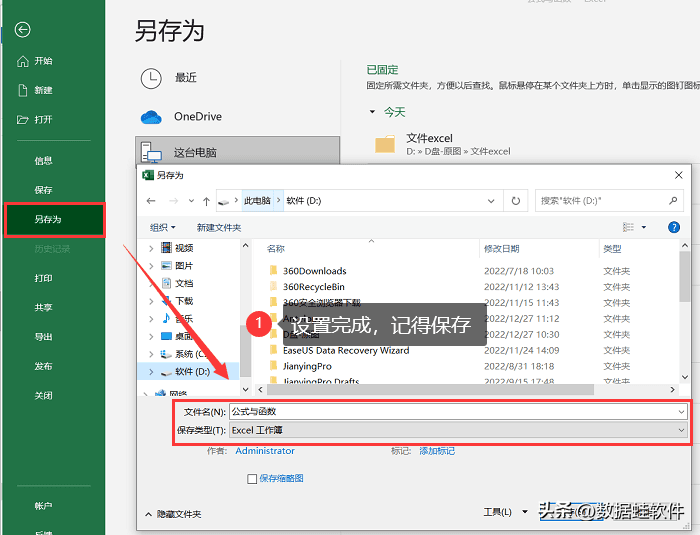Viewport: 700px width, 535px height.
Task: Click the OneDrive cloud icon
Action: pos(151,116)
